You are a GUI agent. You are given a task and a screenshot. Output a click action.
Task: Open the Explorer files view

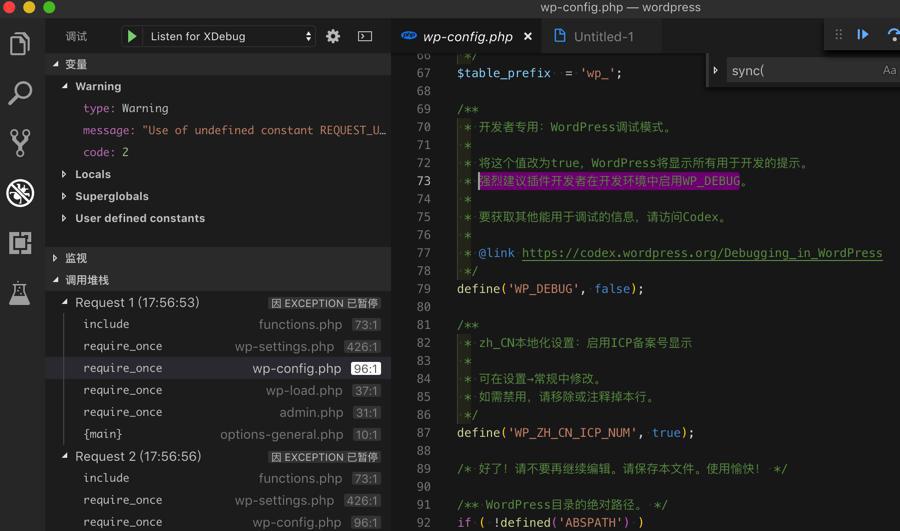click(x=20, y=44)
